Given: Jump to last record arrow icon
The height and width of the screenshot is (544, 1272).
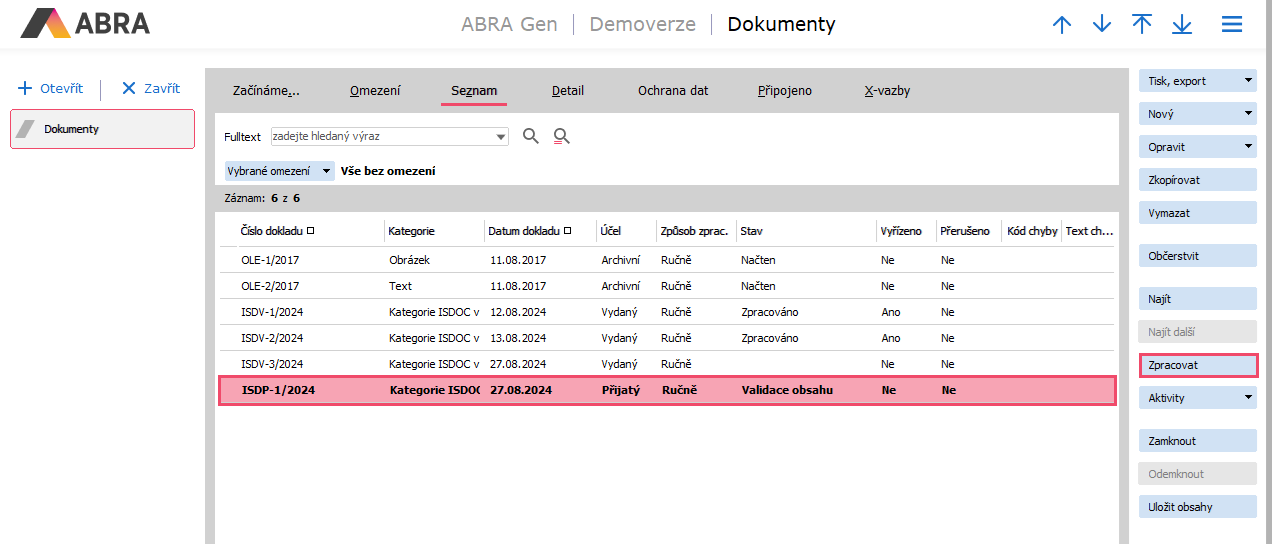Looking at the screenshot, I should point(1182,25).
